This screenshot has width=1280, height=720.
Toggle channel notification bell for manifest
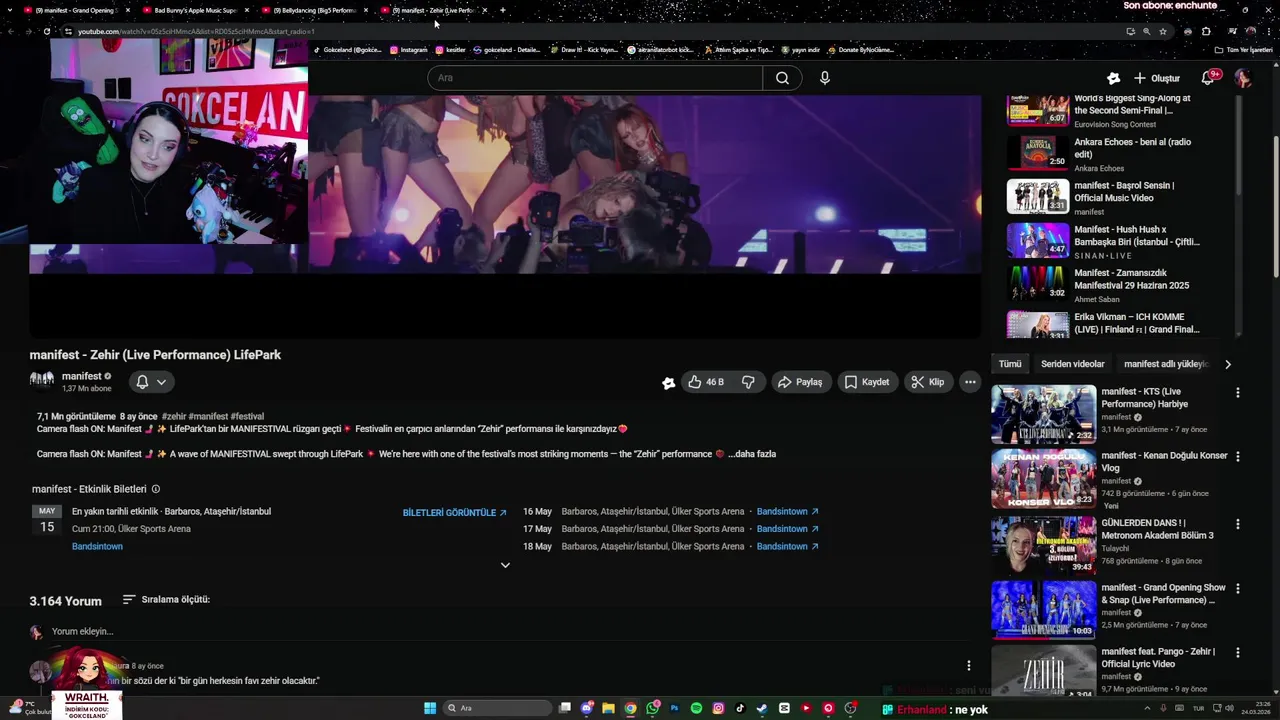pyautogui.click(x=151, y=382)
